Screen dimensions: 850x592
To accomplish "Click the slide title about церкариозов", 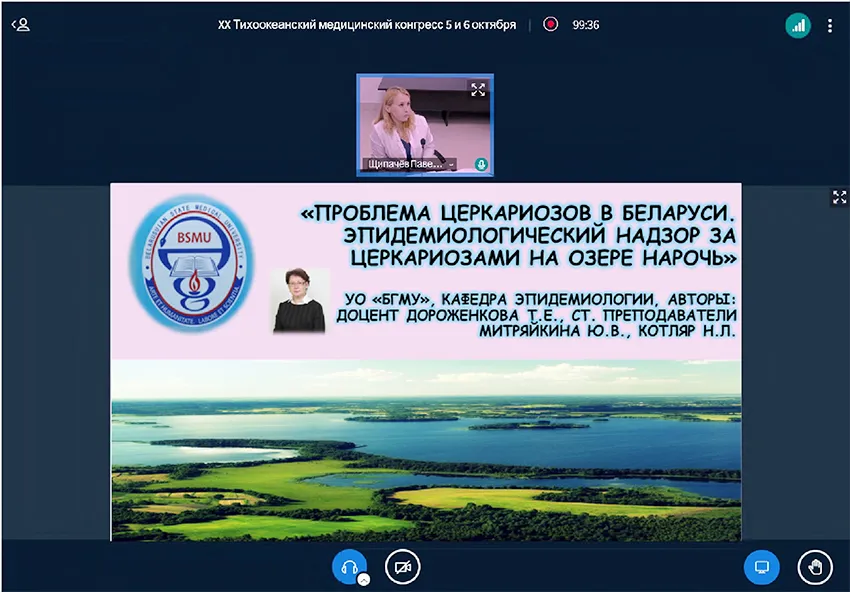I will (520, 236).
